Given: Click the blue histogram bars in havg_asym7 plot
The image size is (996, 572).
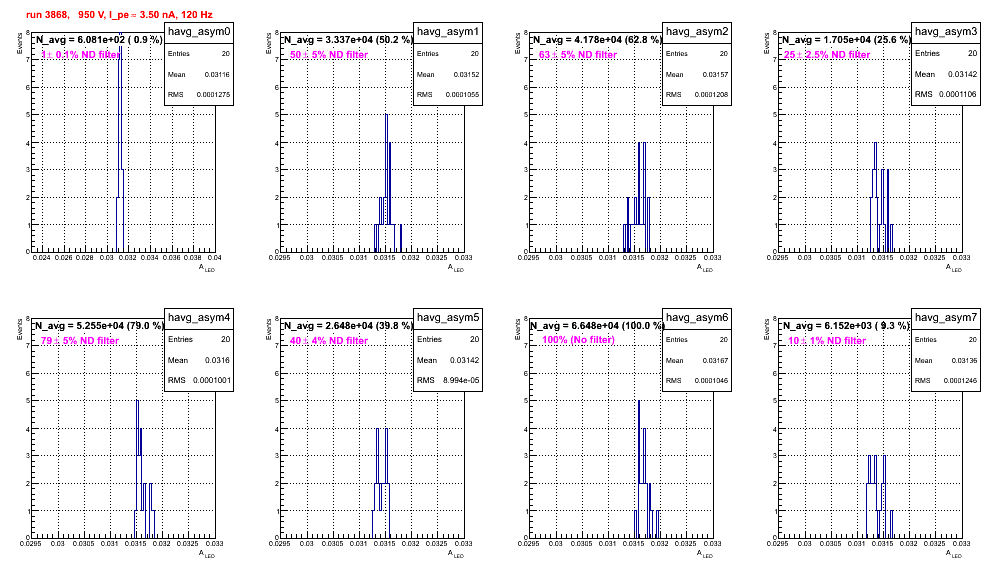Looking at the screenshot, I should coord(880,496).
